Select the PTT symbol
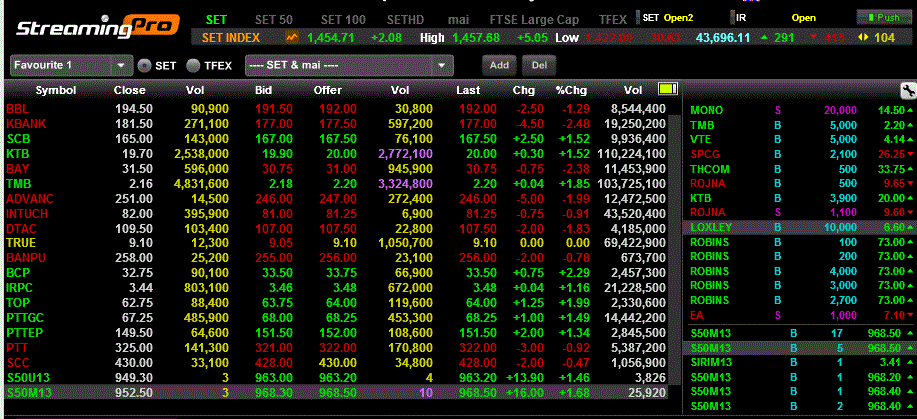Image resolution: width=917 pixels, height=419 pixels. pos(17,348)
